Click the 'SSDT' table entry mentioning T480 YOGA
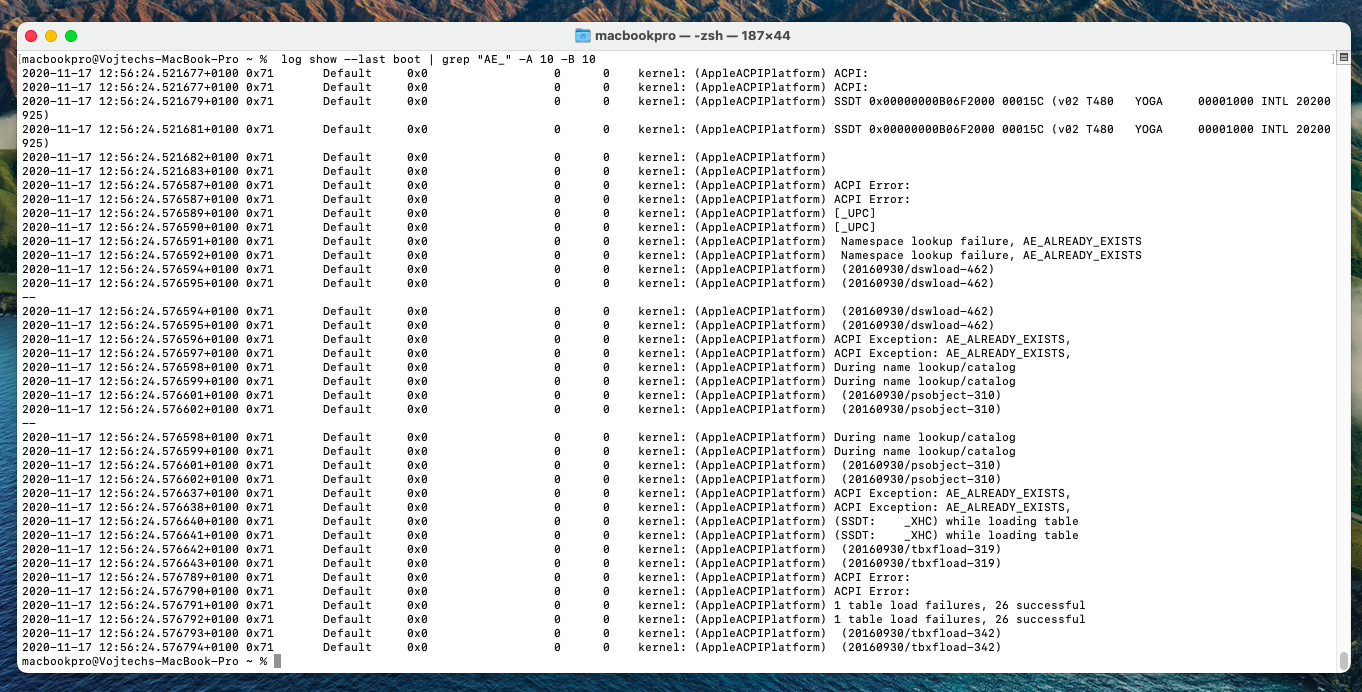Viewport: 1362px width, 692px height. click(1000, 101)
